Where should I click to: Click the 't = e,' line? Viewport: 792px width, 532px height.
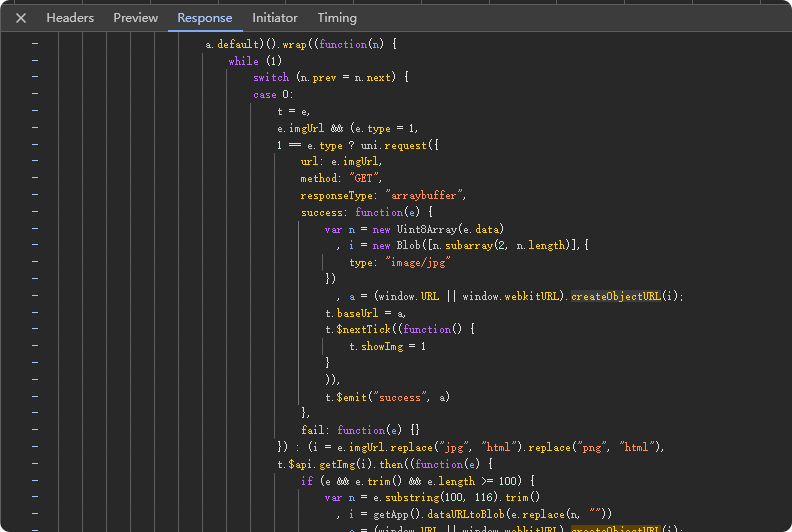[293, 111]
